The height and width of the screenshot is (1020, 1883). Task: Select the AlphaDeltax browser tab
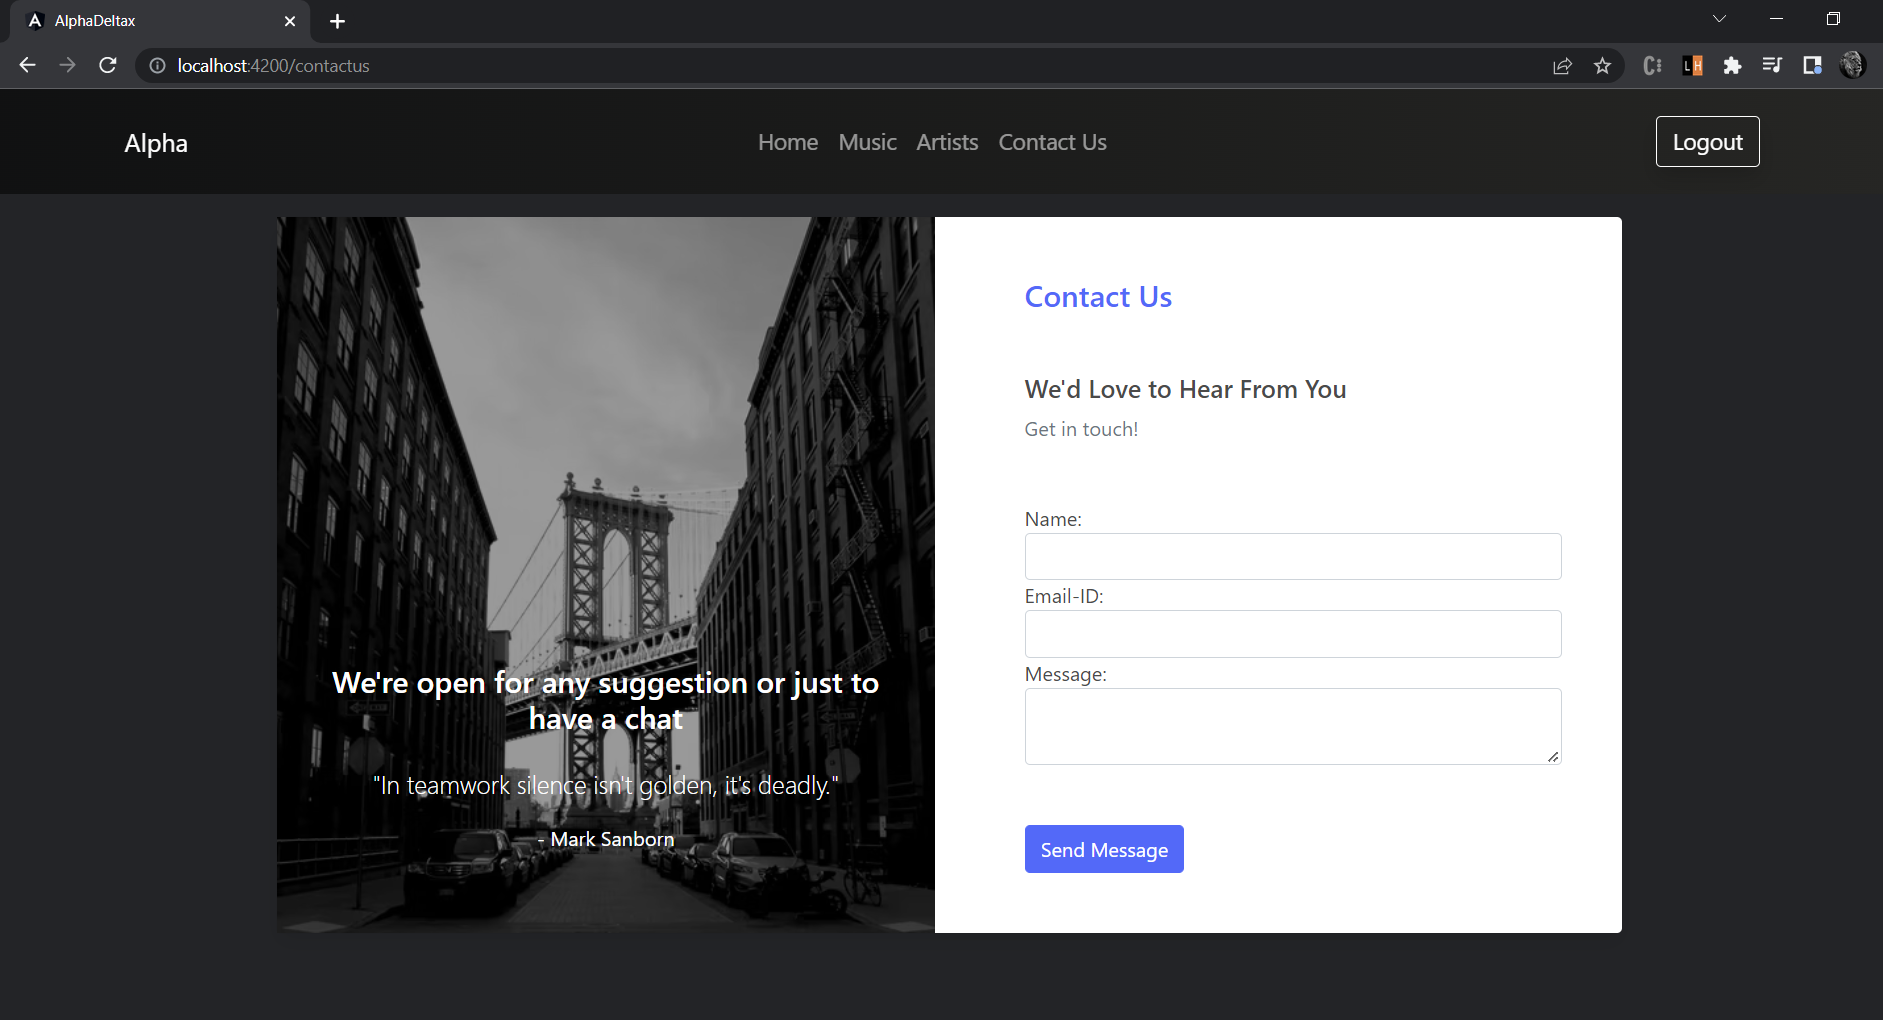(160, 21)
